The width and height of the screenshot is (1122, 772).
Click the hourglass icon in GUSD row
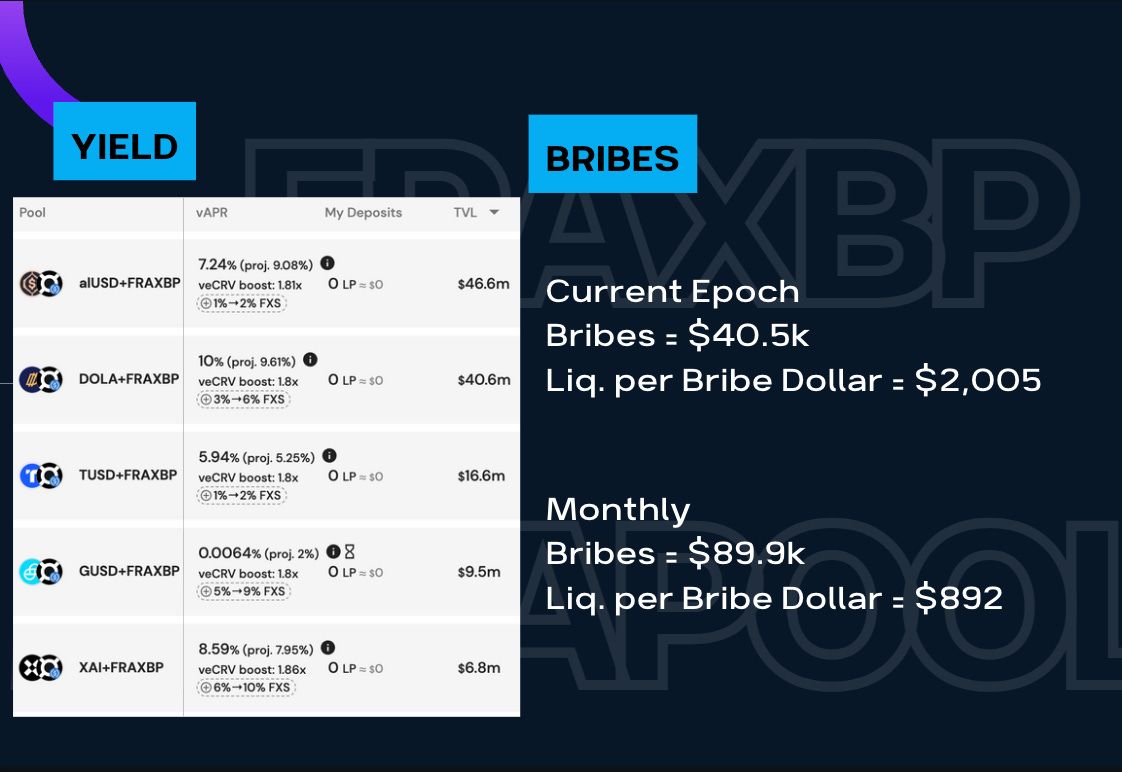349,552
